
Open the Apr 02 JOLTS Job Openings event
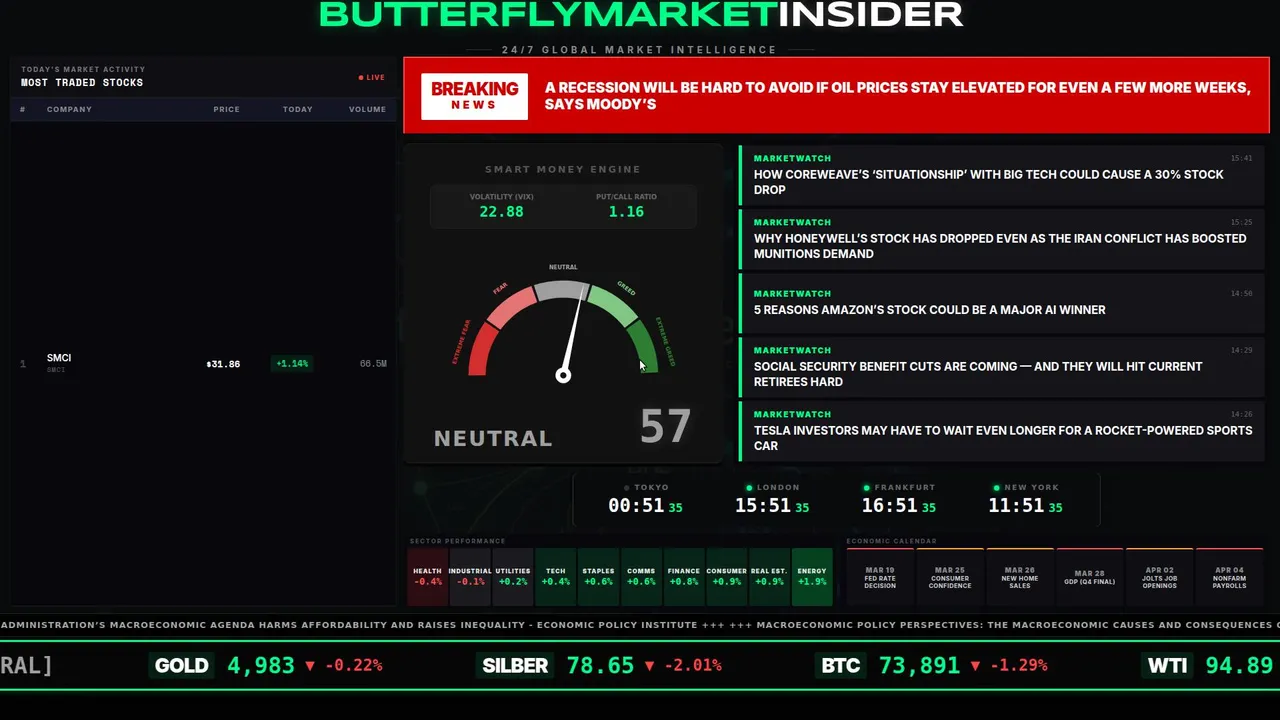click(x=1159, y=577)
